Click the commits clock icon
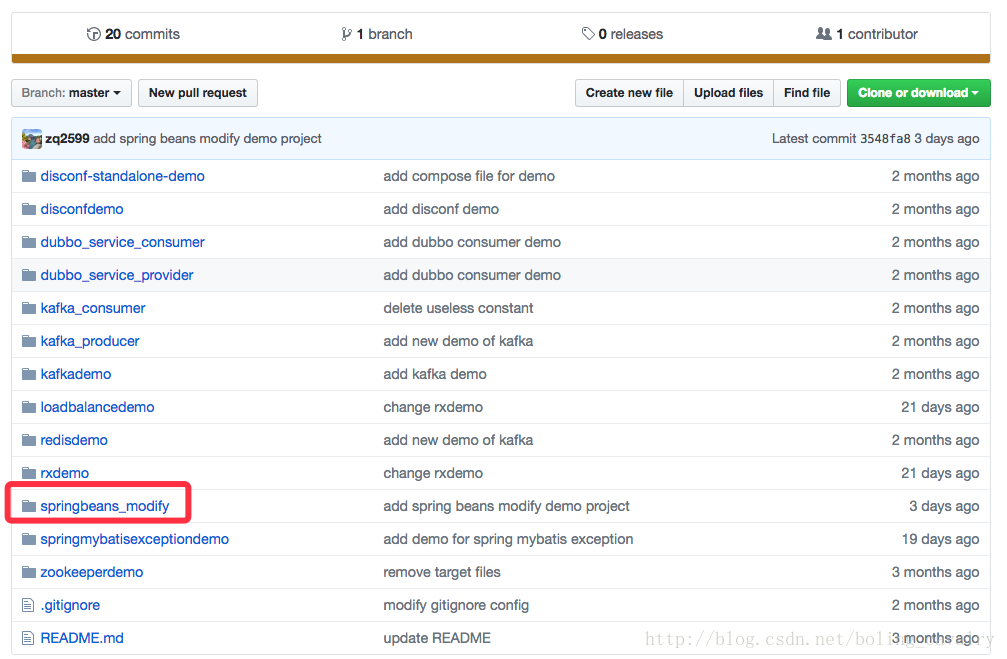The width and height of the screenshot is (1007, 659). [94, 34]
